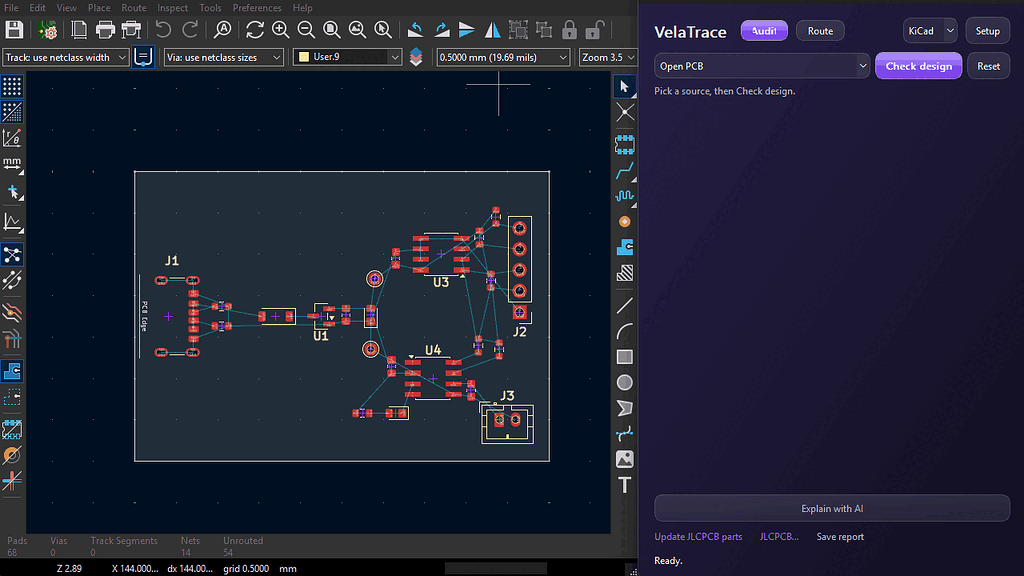Pick the Draw Polygon tool
Image resolution: width=1024 pixels, height=576 pixels.
[624, 408]
